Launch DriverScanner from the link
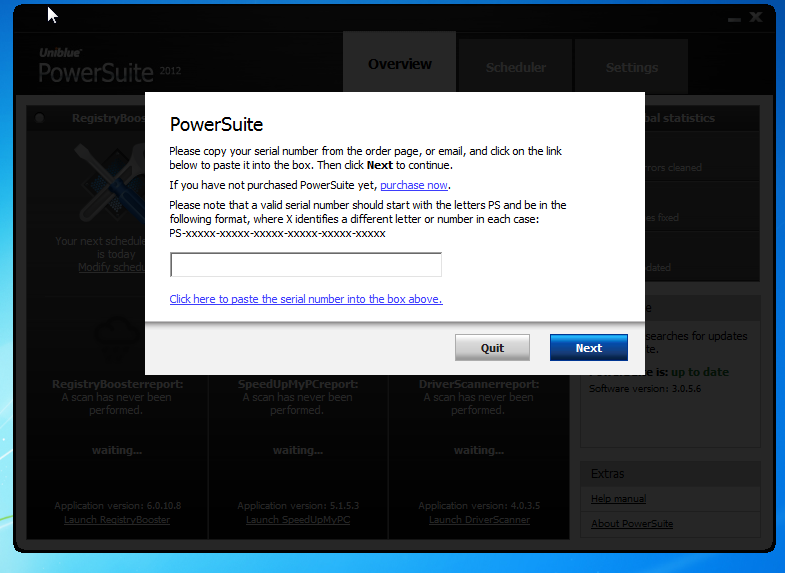 pos(479,520)
